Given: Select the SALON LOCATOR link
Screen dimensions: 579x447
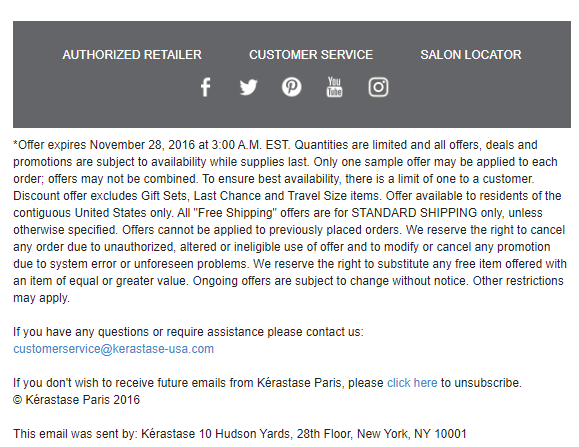Looking at the screenshot, I should point(471,55).
